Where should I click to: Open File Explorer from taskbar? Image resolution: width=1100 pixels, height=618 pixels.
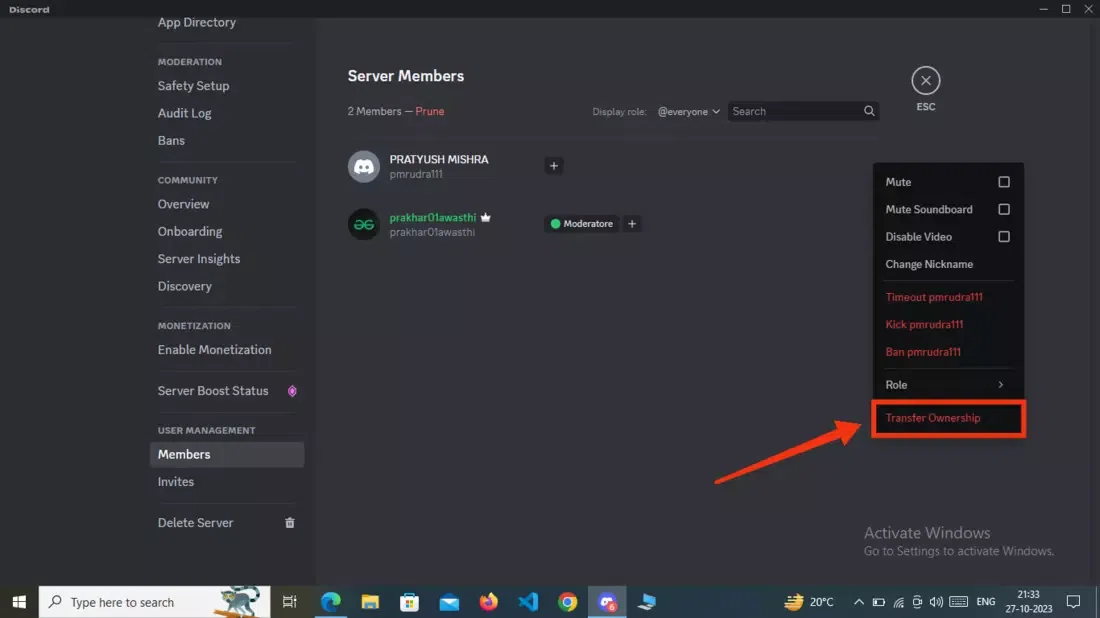tap(370, 602)
